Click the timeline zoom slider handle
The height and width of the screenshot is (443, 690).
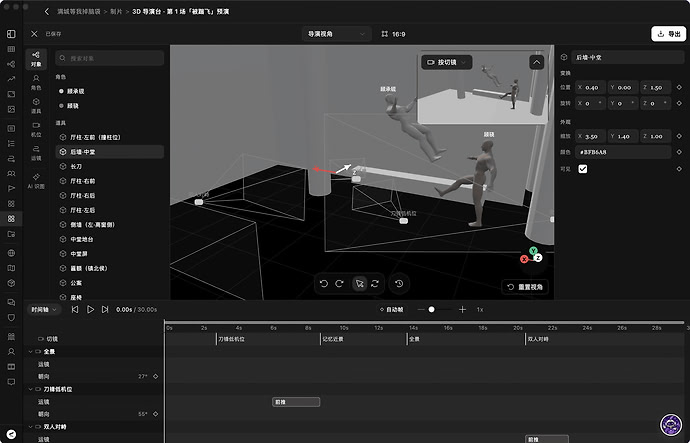click(x=432, y=310)
